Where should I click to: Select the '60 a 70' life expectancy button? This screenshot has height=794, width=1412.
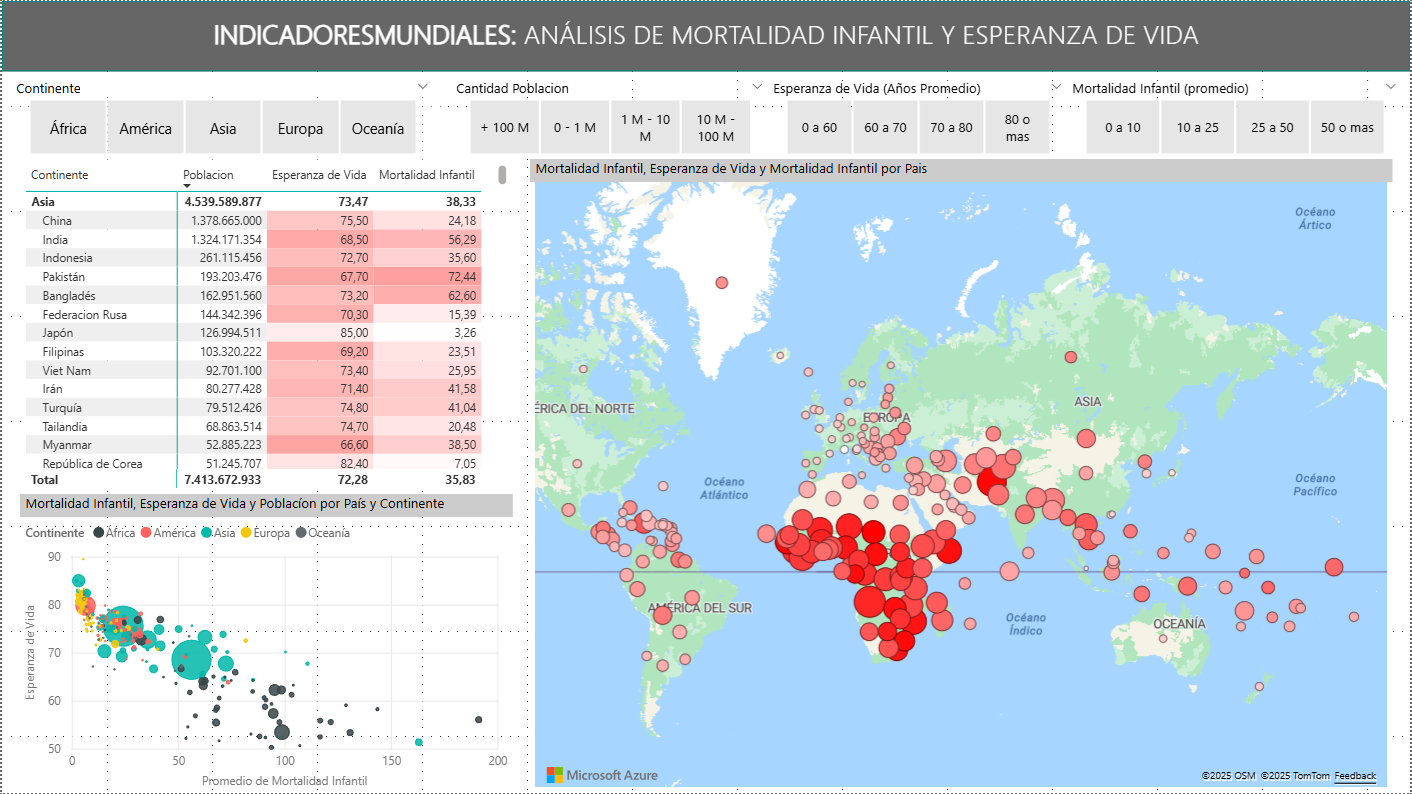click(884, 127)
